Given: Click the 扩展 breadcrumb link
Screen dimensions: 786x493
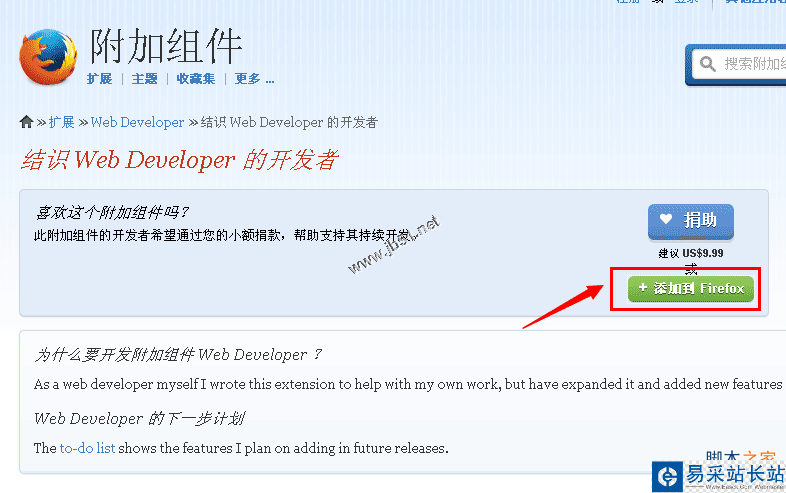Looking at the screenshot, I should point(62,122).
